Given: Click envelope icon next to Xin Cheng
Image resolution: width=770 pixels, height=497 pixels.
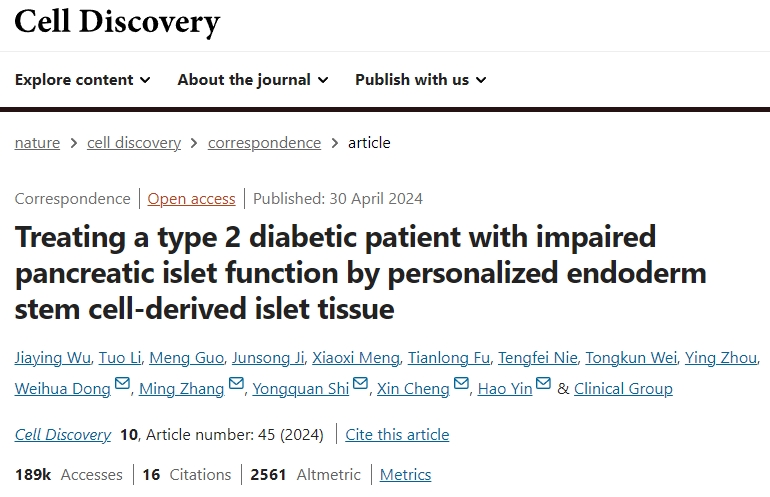Looking at the screenshot, I should click(462, 385).
